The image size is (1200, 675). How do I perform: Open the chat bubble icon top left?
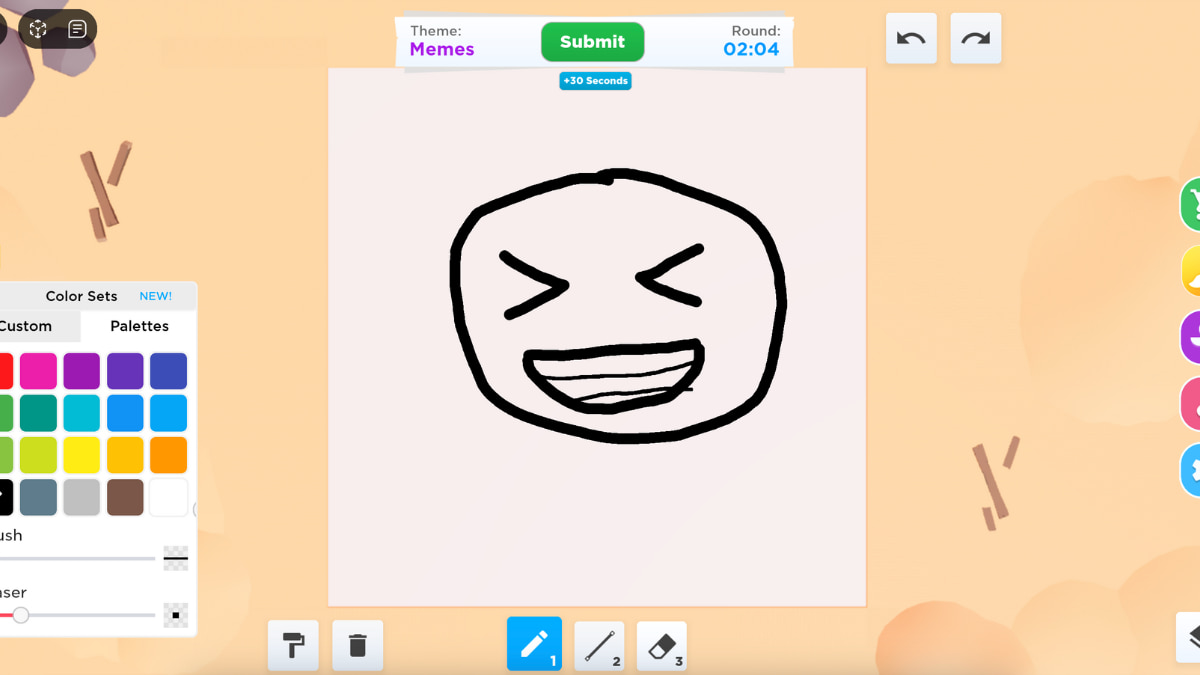(75, 29)
